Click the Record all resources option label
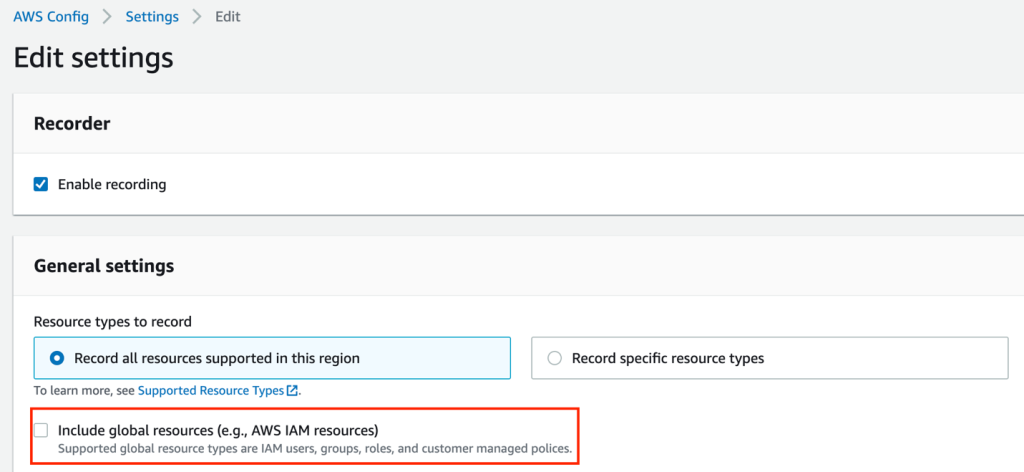Image resolution: width=1024 pixels, height=472 pixels. (217, 358)
